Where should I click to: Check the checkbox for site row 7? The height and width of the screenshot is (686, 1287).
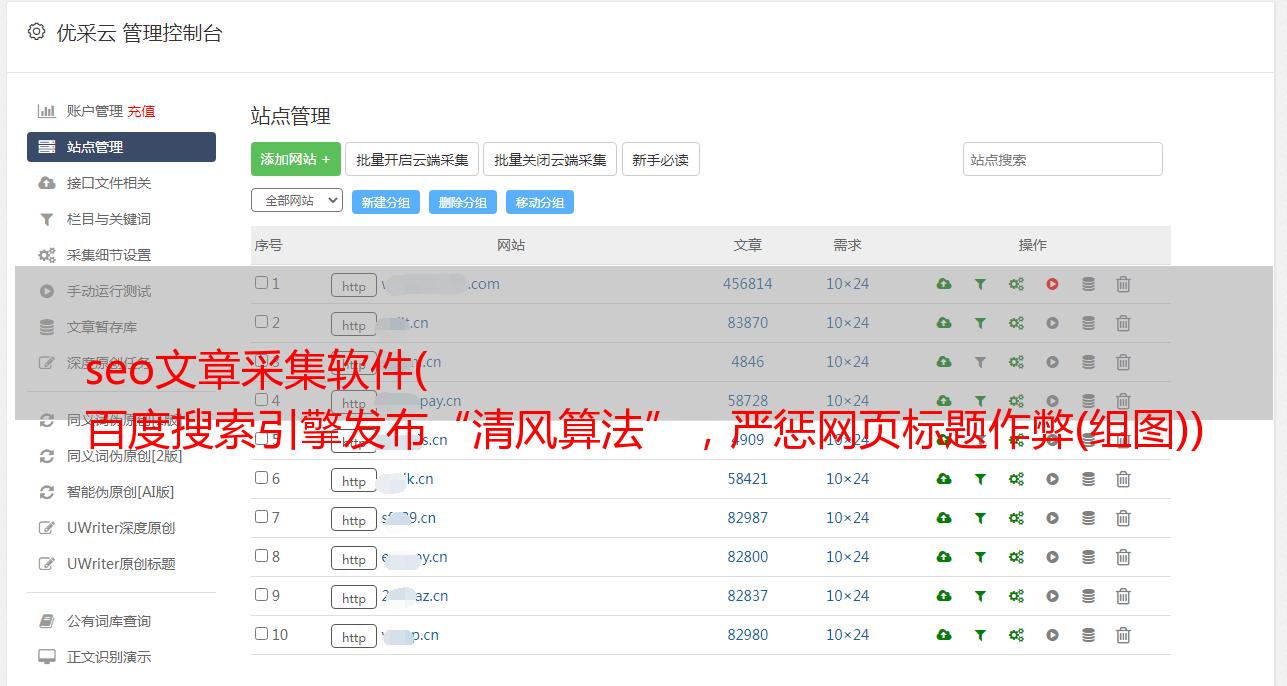click(x=261, y=517)
